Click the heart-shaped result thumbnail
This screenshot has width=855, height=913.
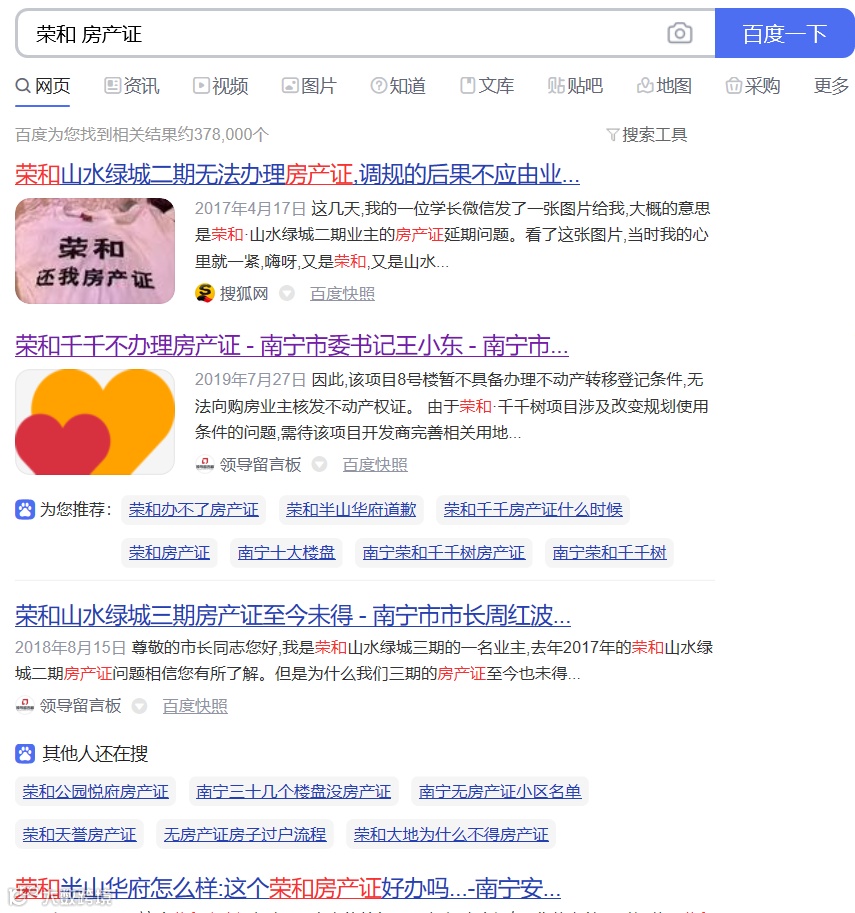95,422
